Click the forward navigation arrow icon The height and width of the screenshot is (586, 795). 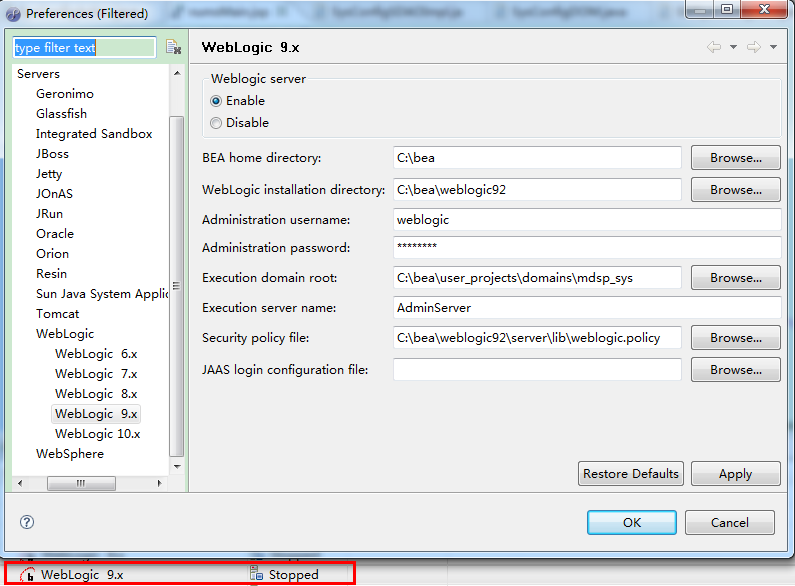click(x=754, y=47)
